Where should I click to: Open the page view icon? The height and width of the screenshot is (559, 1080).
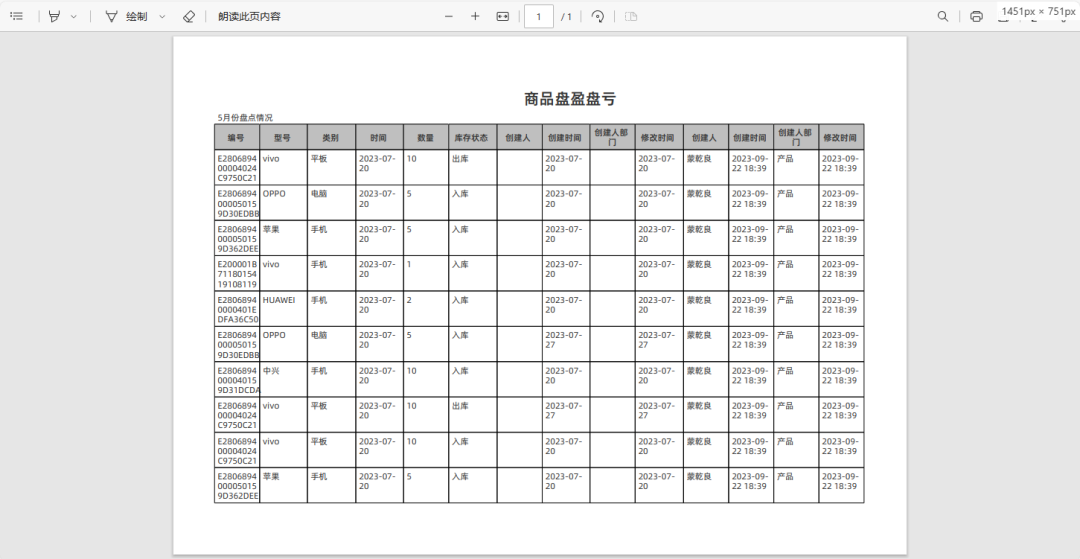[x=631, y=16]
